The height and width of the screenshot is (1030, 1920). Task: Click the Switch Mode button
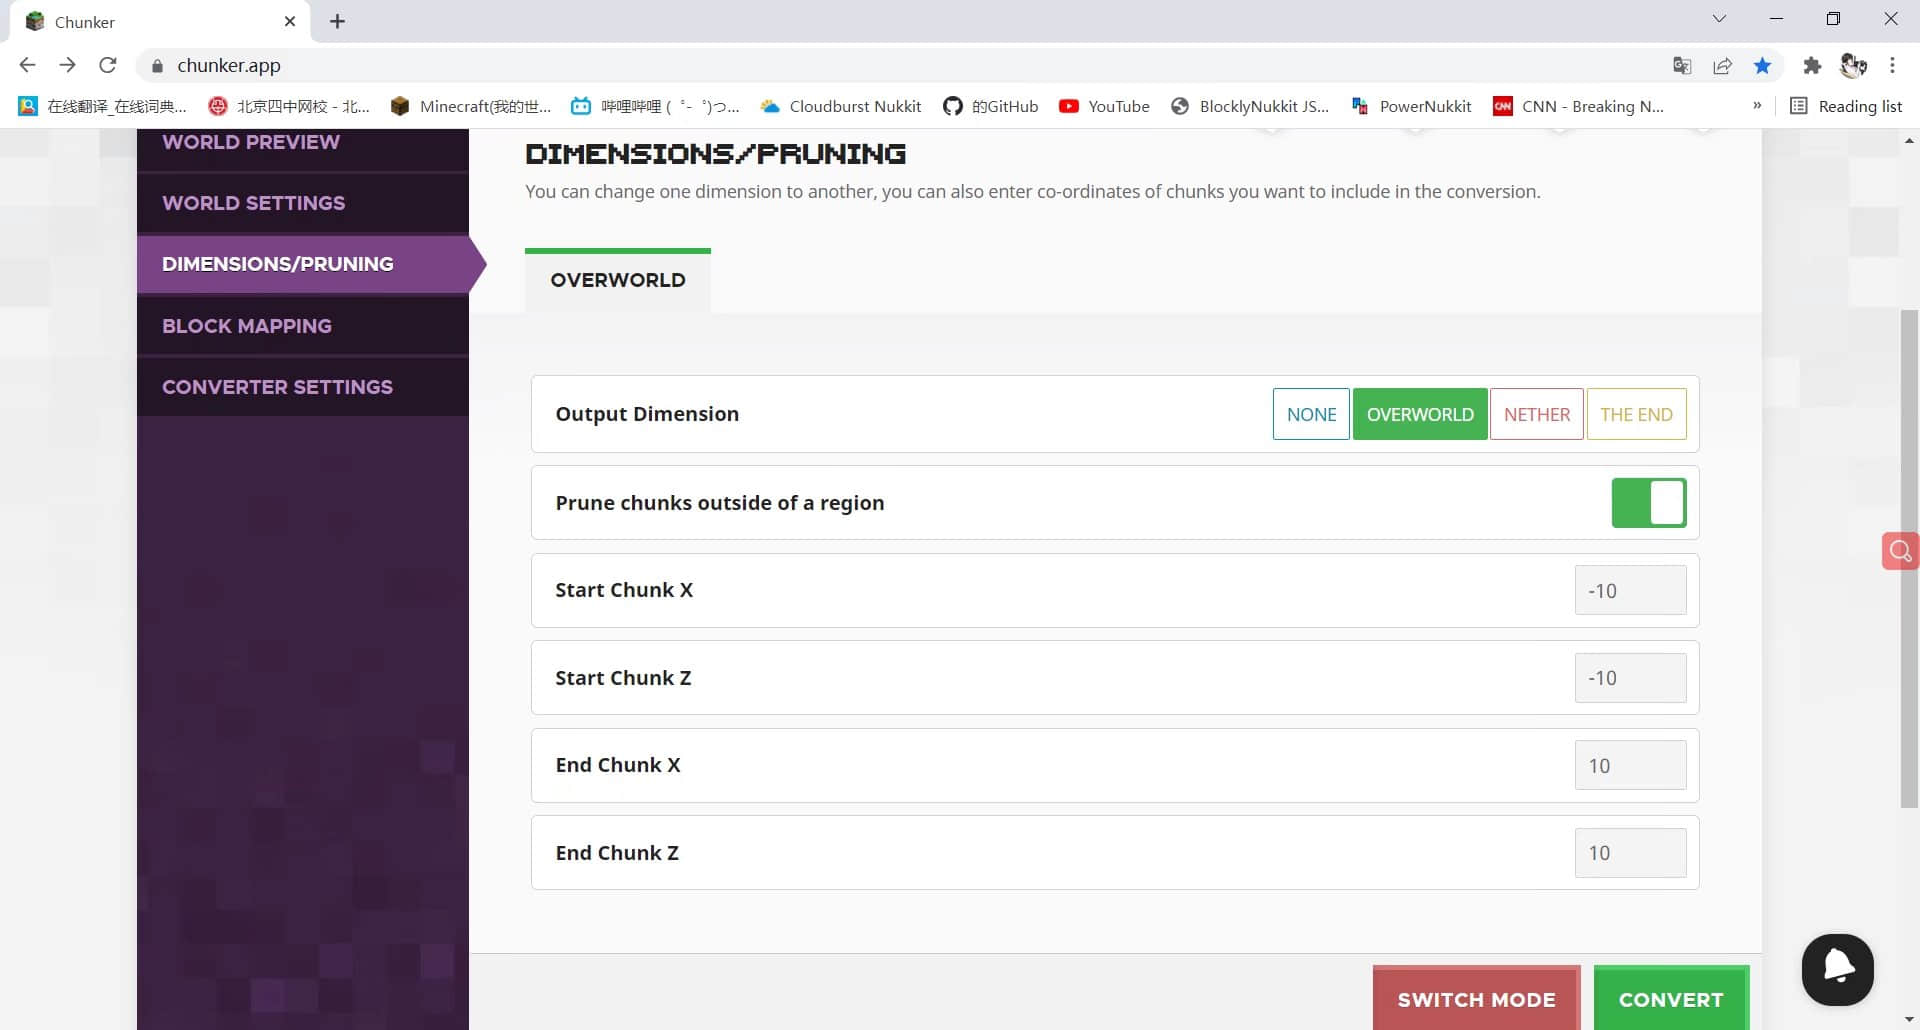click(1476, 998)
